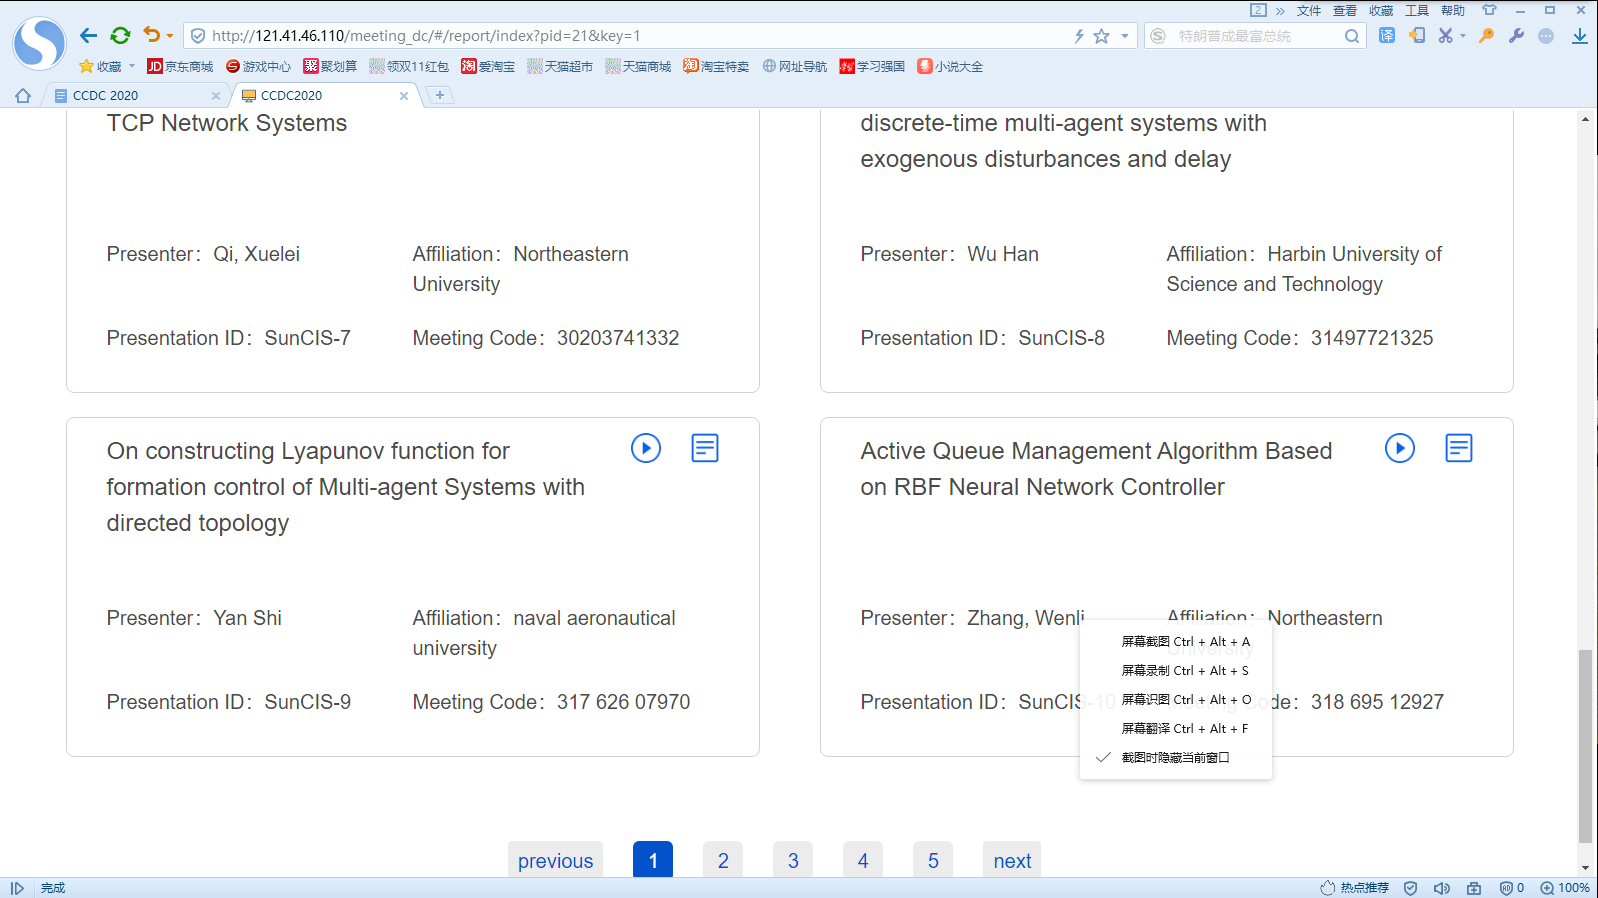Adjust page zoom at 100% indicator
The width and height of the screenshot is (1598, 898).
click(x=1565, y=888)
